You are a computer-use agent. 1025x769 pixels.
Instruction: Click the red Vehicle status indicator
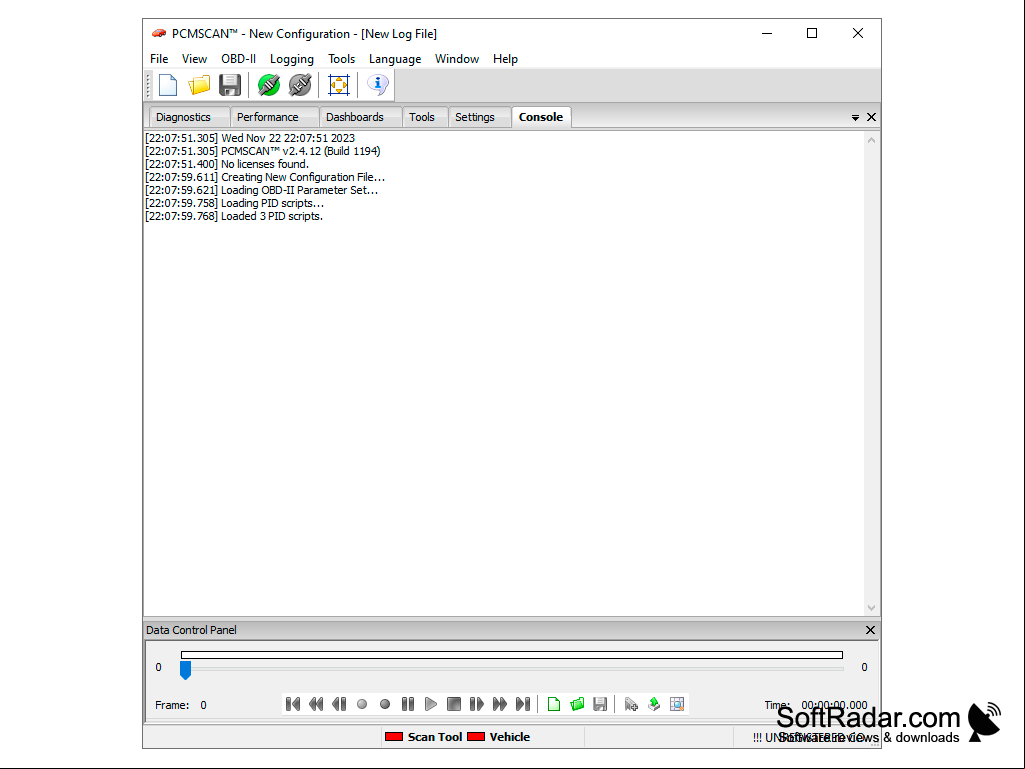(x=476, y=737)
